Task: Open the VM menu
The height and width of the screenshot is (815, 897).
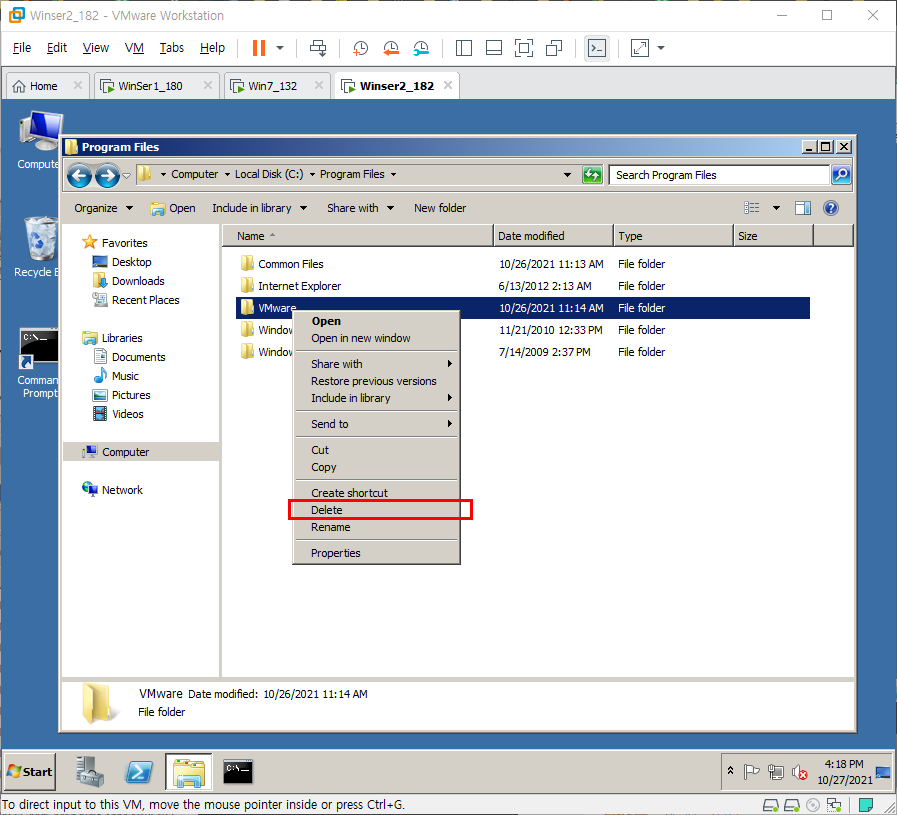Action: 134,47
